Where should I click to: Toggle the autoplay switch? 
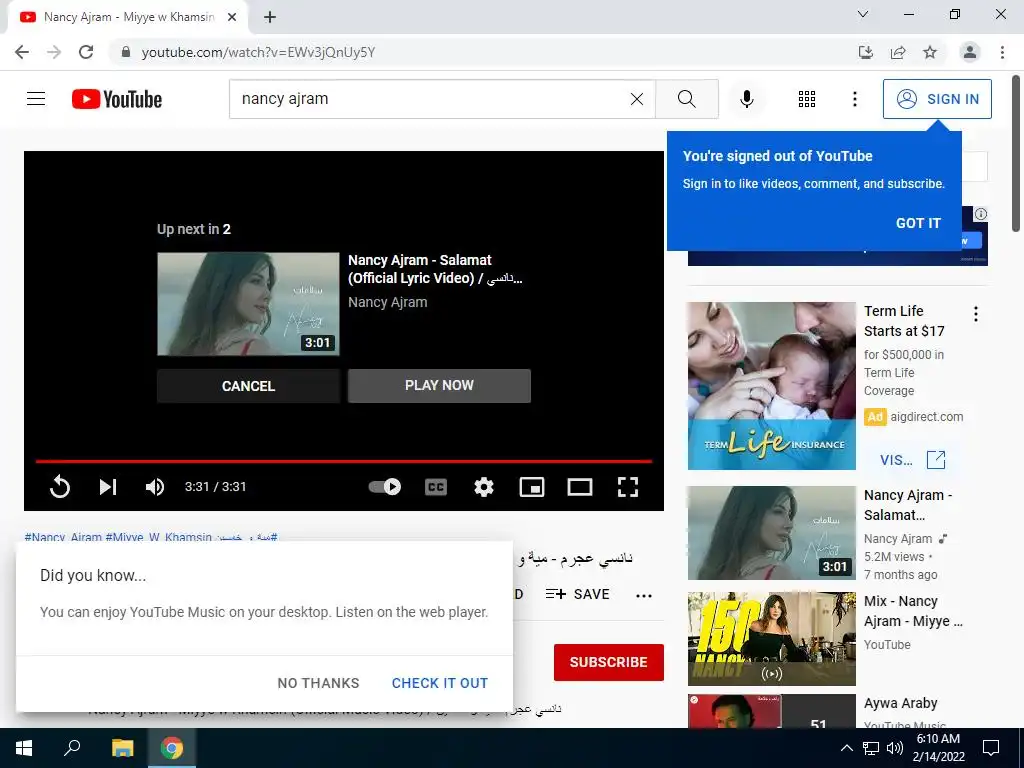tap(385, 487)
